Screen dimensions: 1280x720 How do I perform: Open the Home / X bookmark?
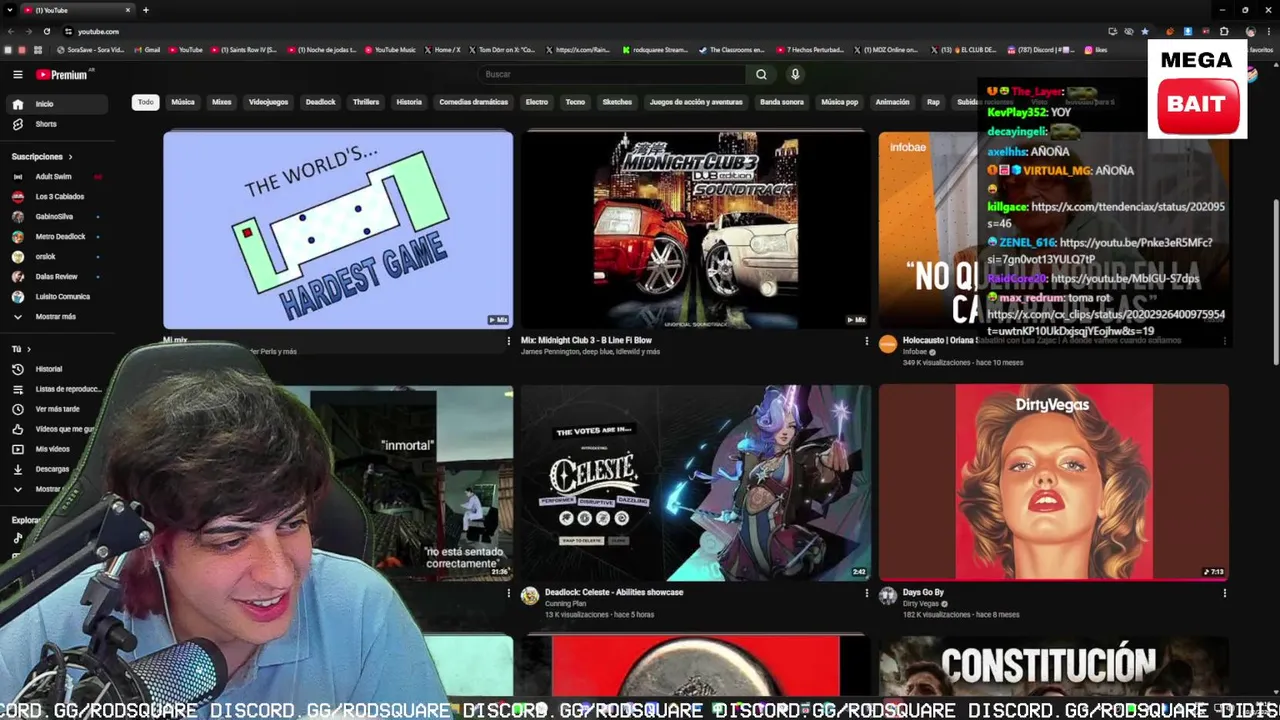tap(443, 49)
